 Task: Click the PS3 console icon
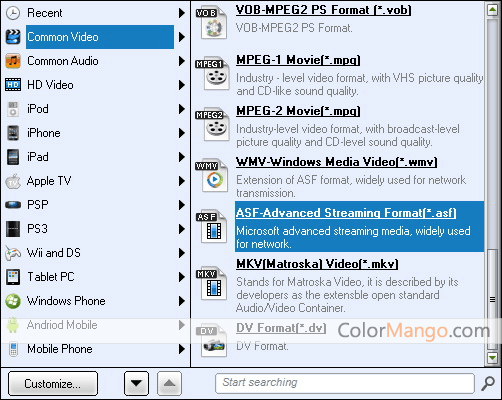(13, 229)
